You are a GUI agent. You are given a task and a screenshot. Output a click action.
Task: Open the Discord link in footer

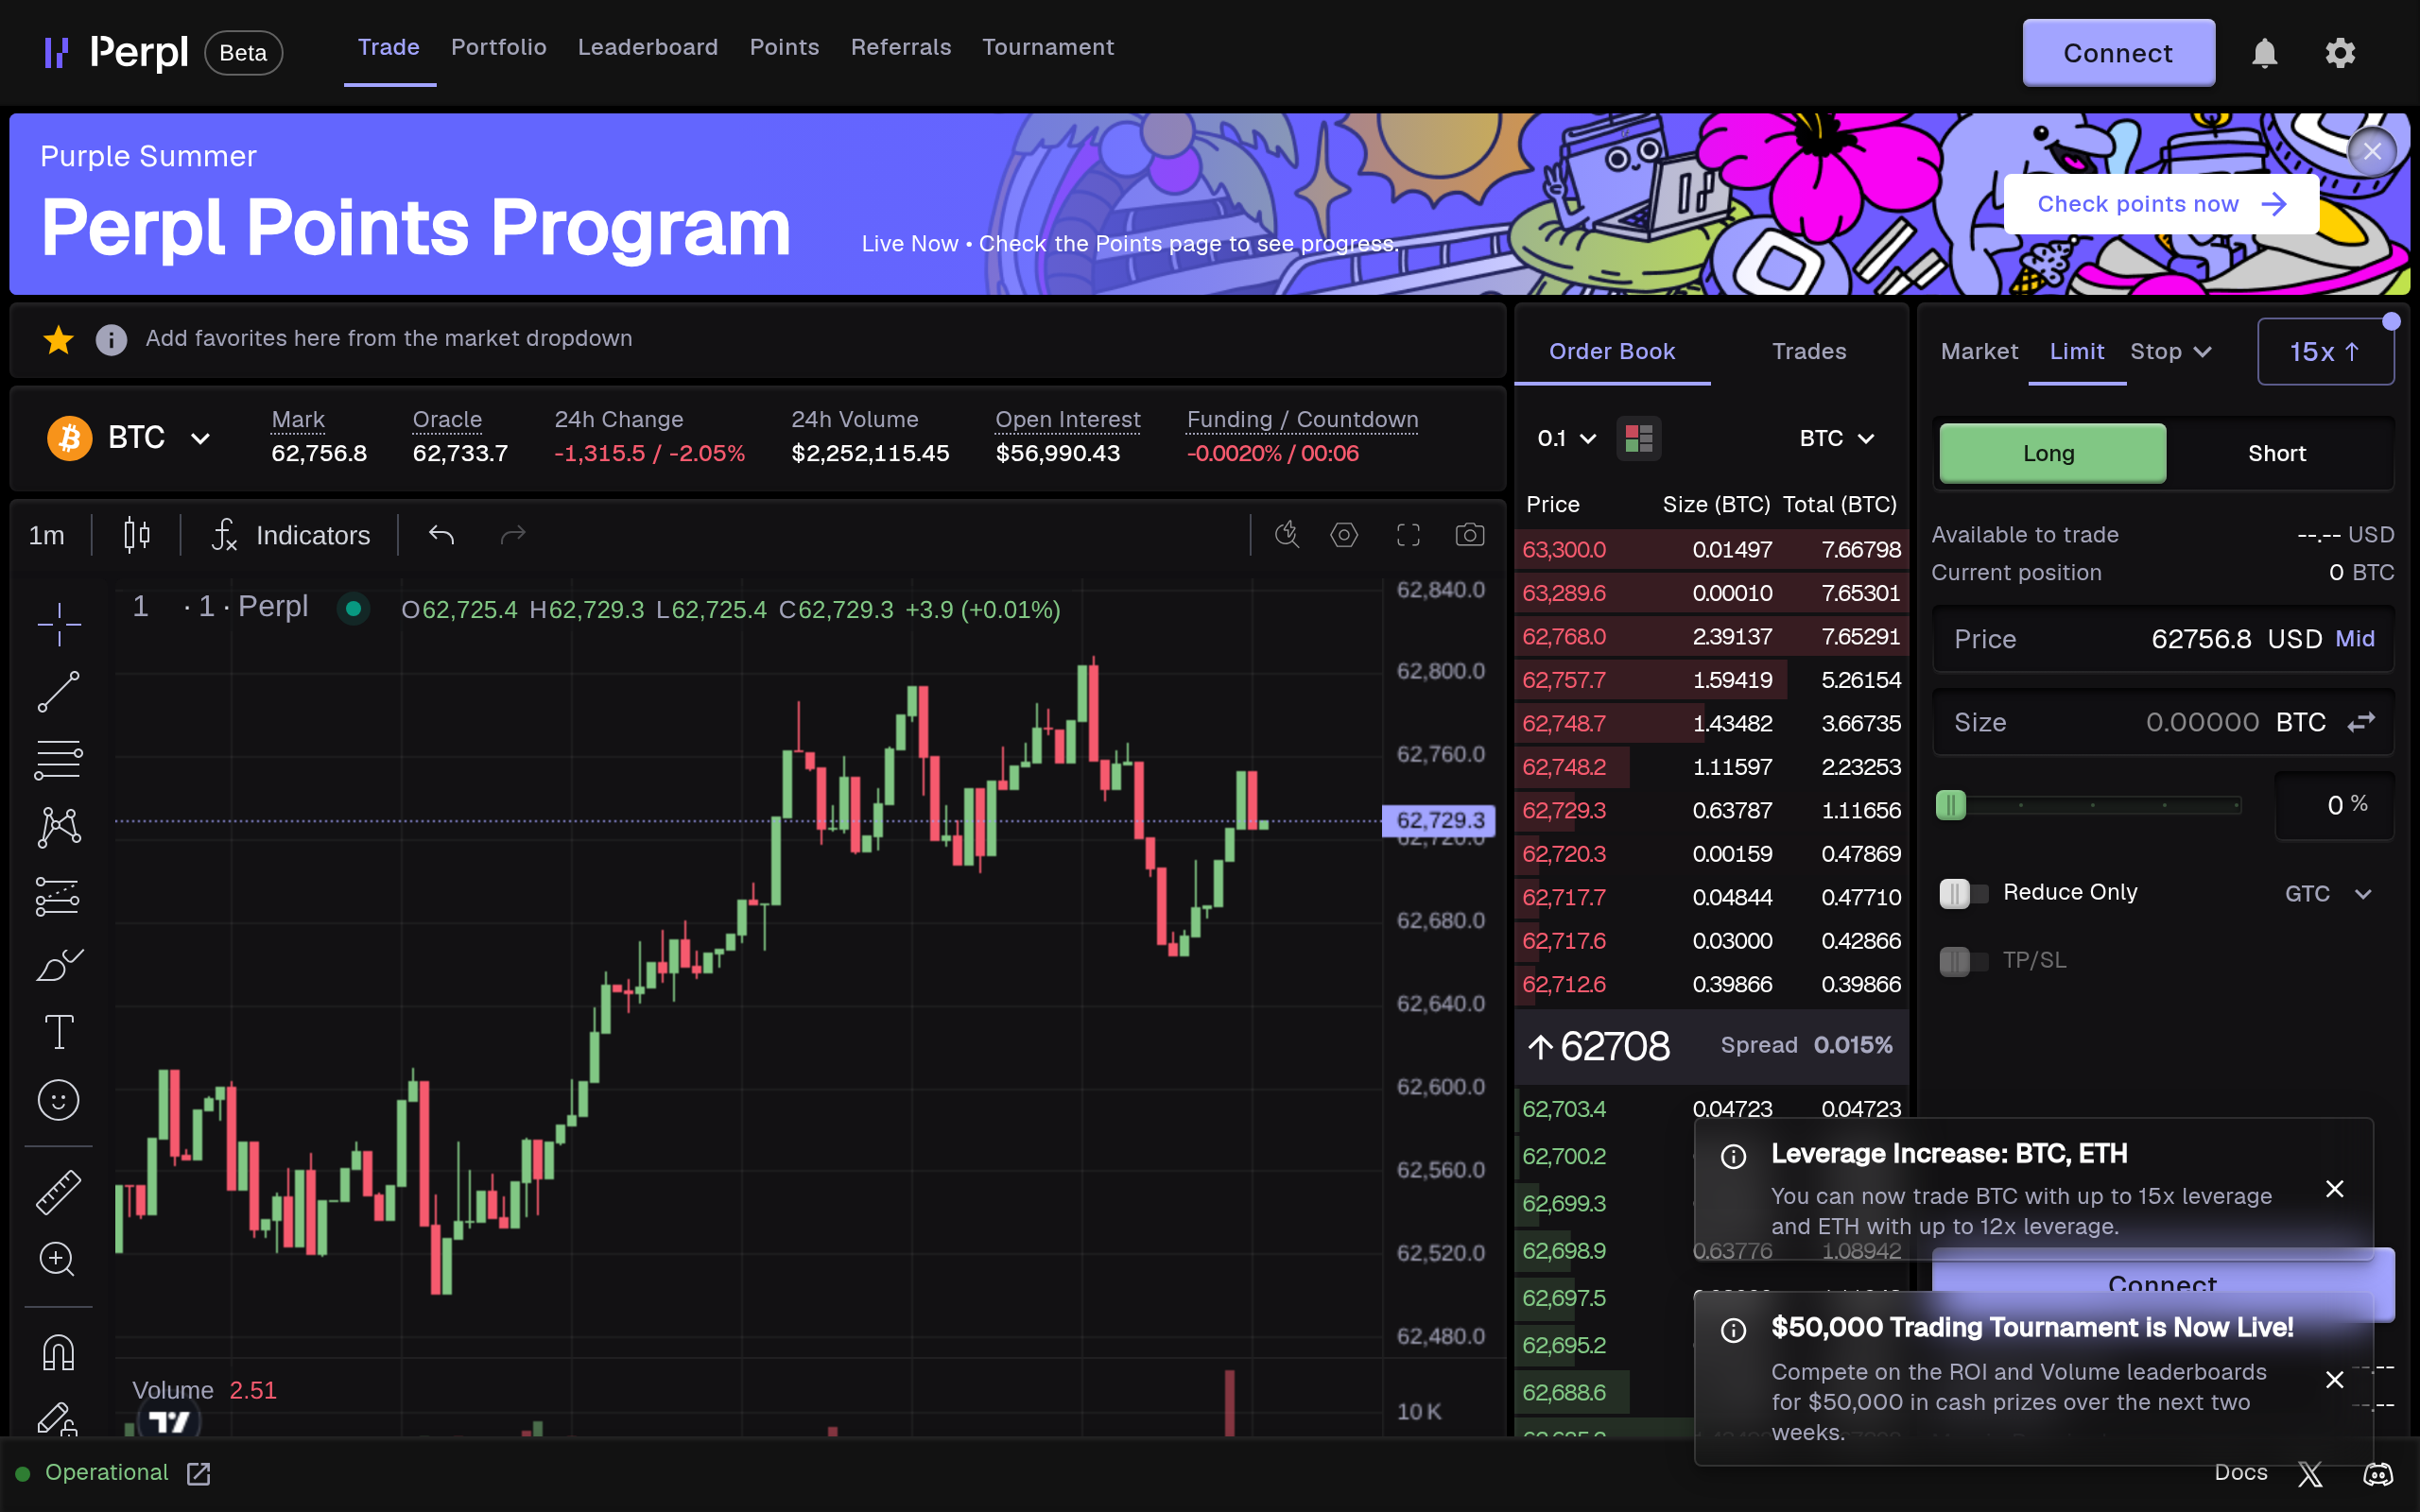[2378, 1473]
